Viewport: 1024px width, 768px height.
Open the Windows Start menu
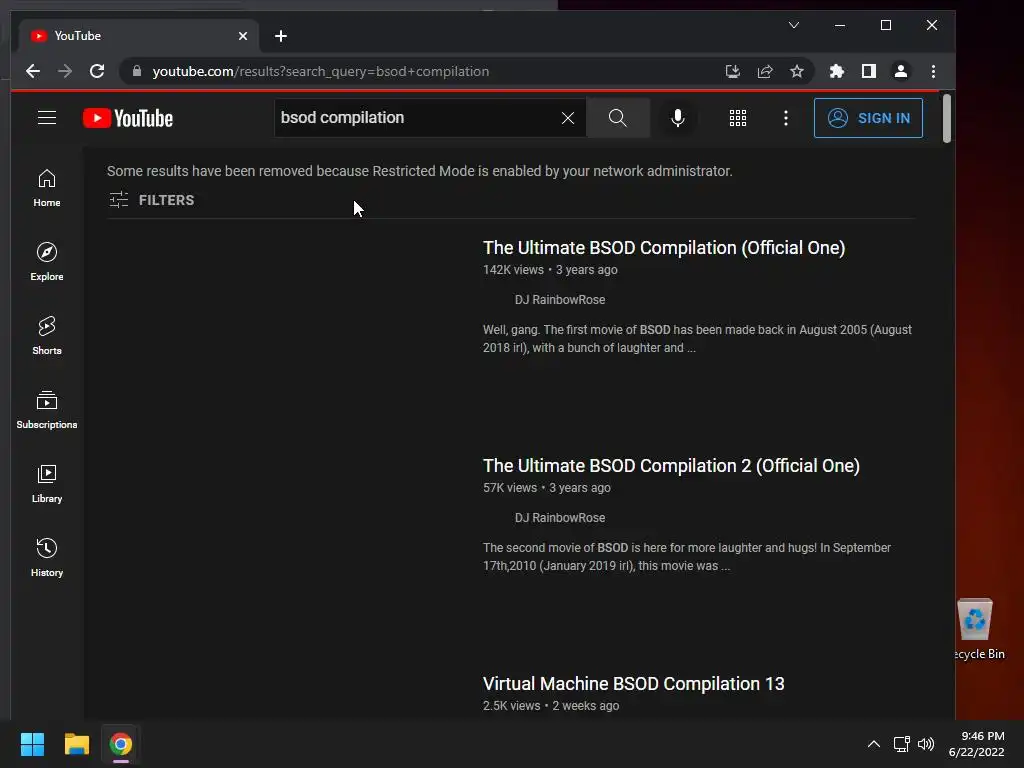[32, 744]
